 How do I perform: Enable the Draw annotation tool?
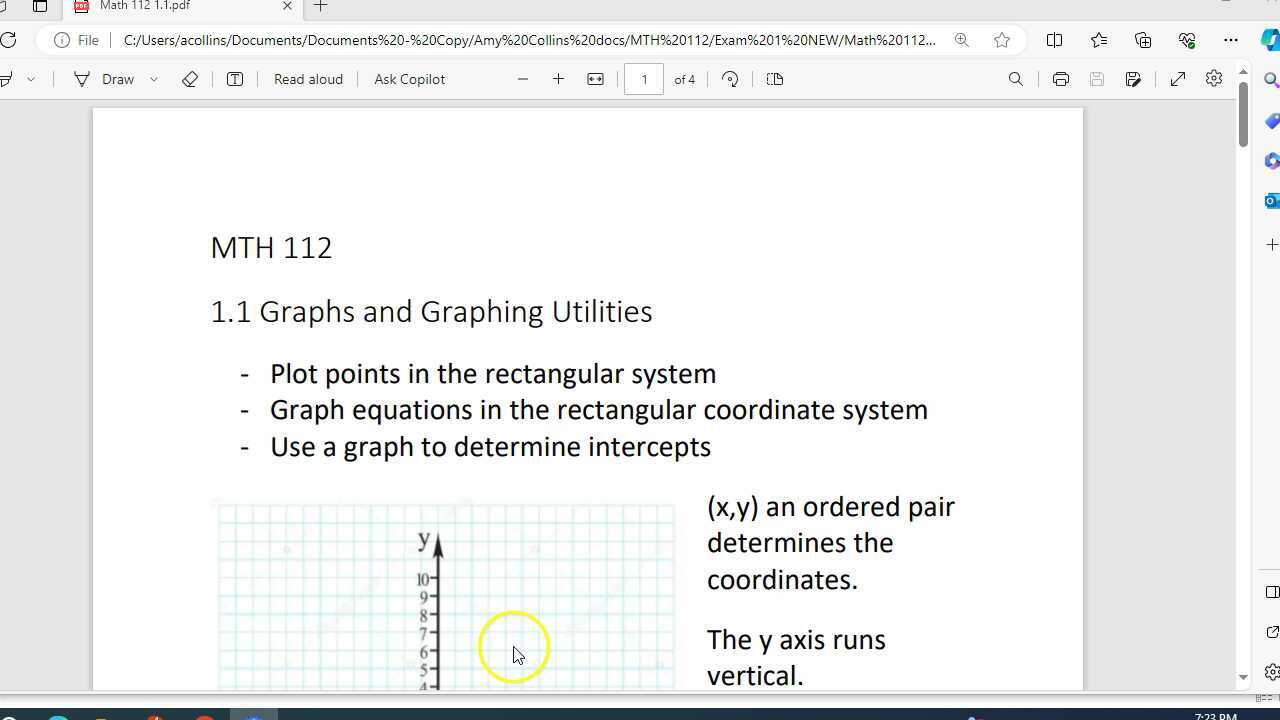105,79
